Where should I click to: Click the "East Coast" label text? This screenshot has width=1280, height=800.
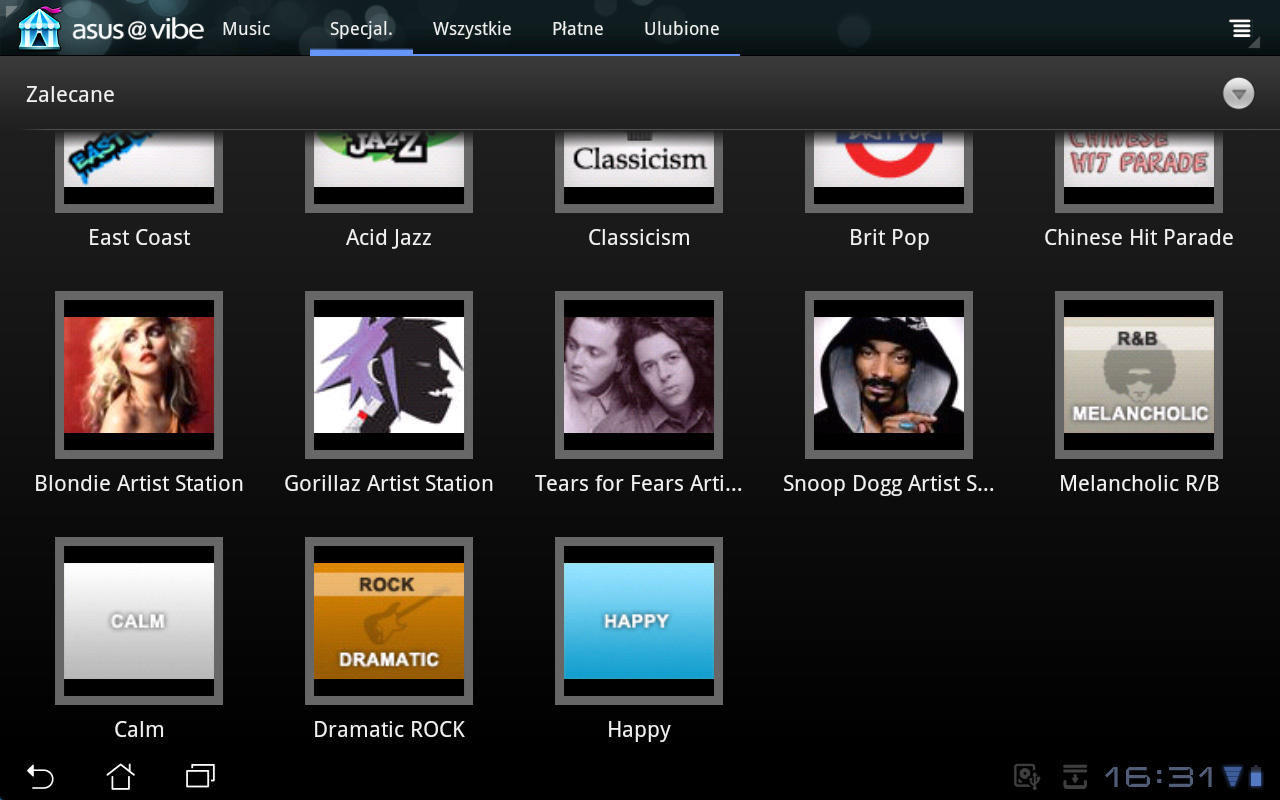[139, 238]
